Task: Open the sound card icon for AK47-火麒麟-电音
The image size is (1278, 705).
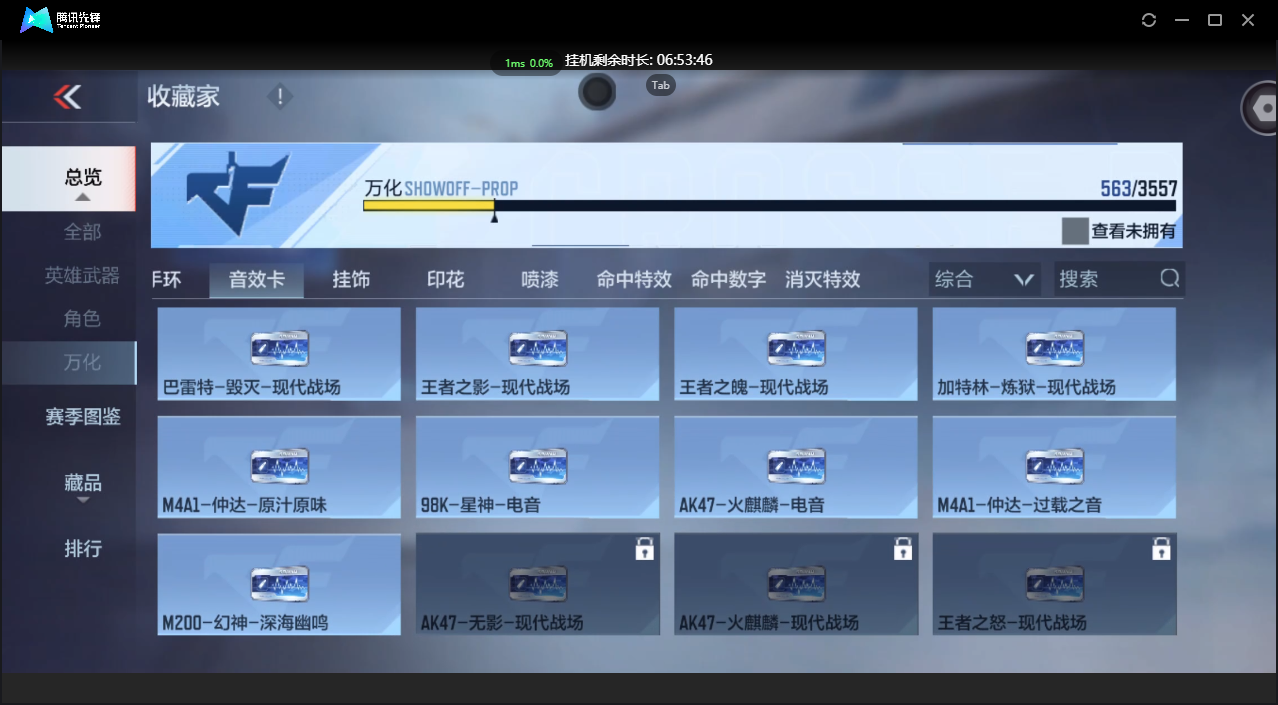Action: pyautogui.click(x=796, y=466)
